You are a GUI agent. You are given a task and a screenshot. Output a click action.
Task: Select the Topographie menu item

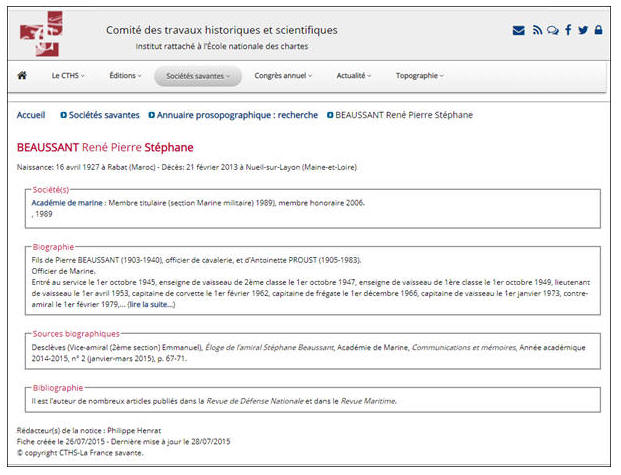click(419, 76)
